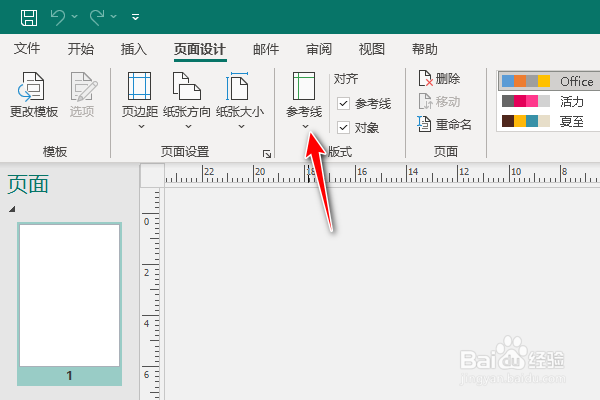Click the 移动 page button
The height and width of the screenshot is (400, 600).
[439, 101]
